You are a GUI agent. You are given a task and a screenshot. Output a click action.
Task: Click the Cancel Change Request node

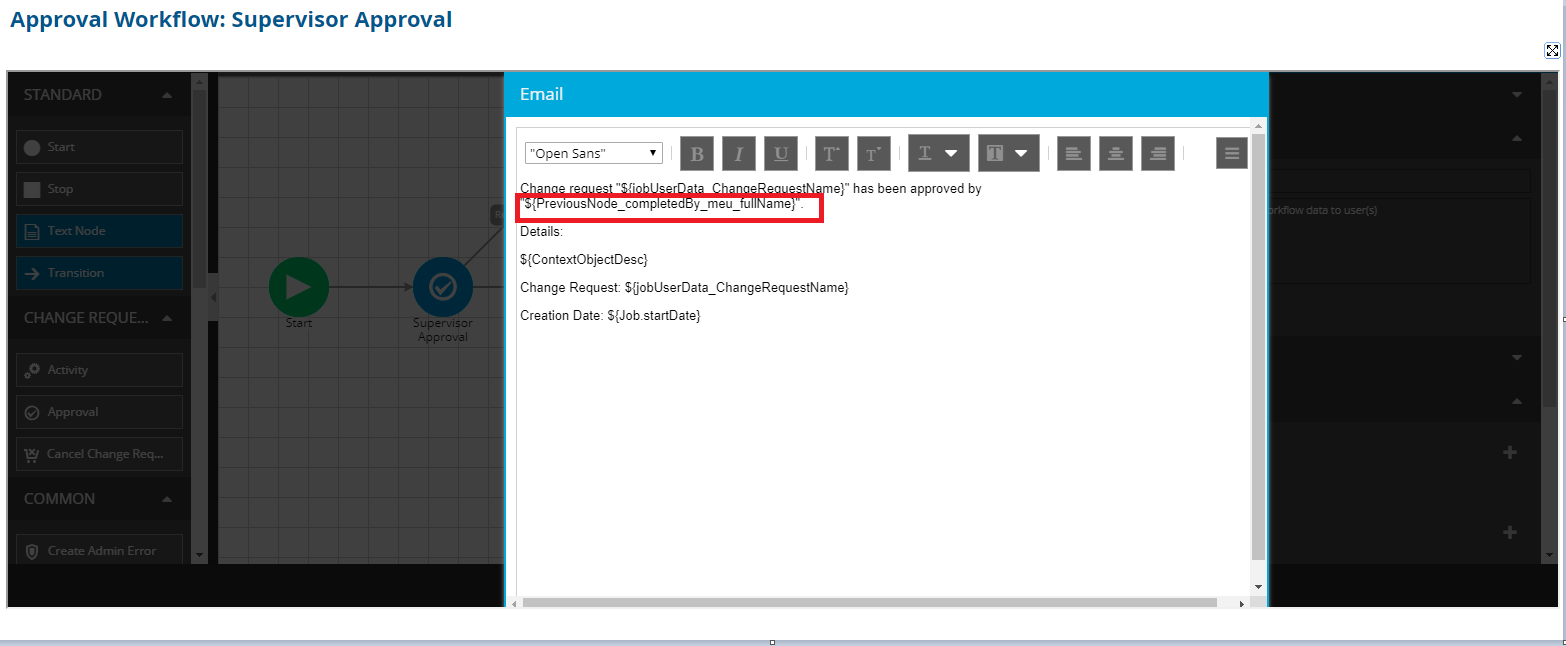[98, 453]
